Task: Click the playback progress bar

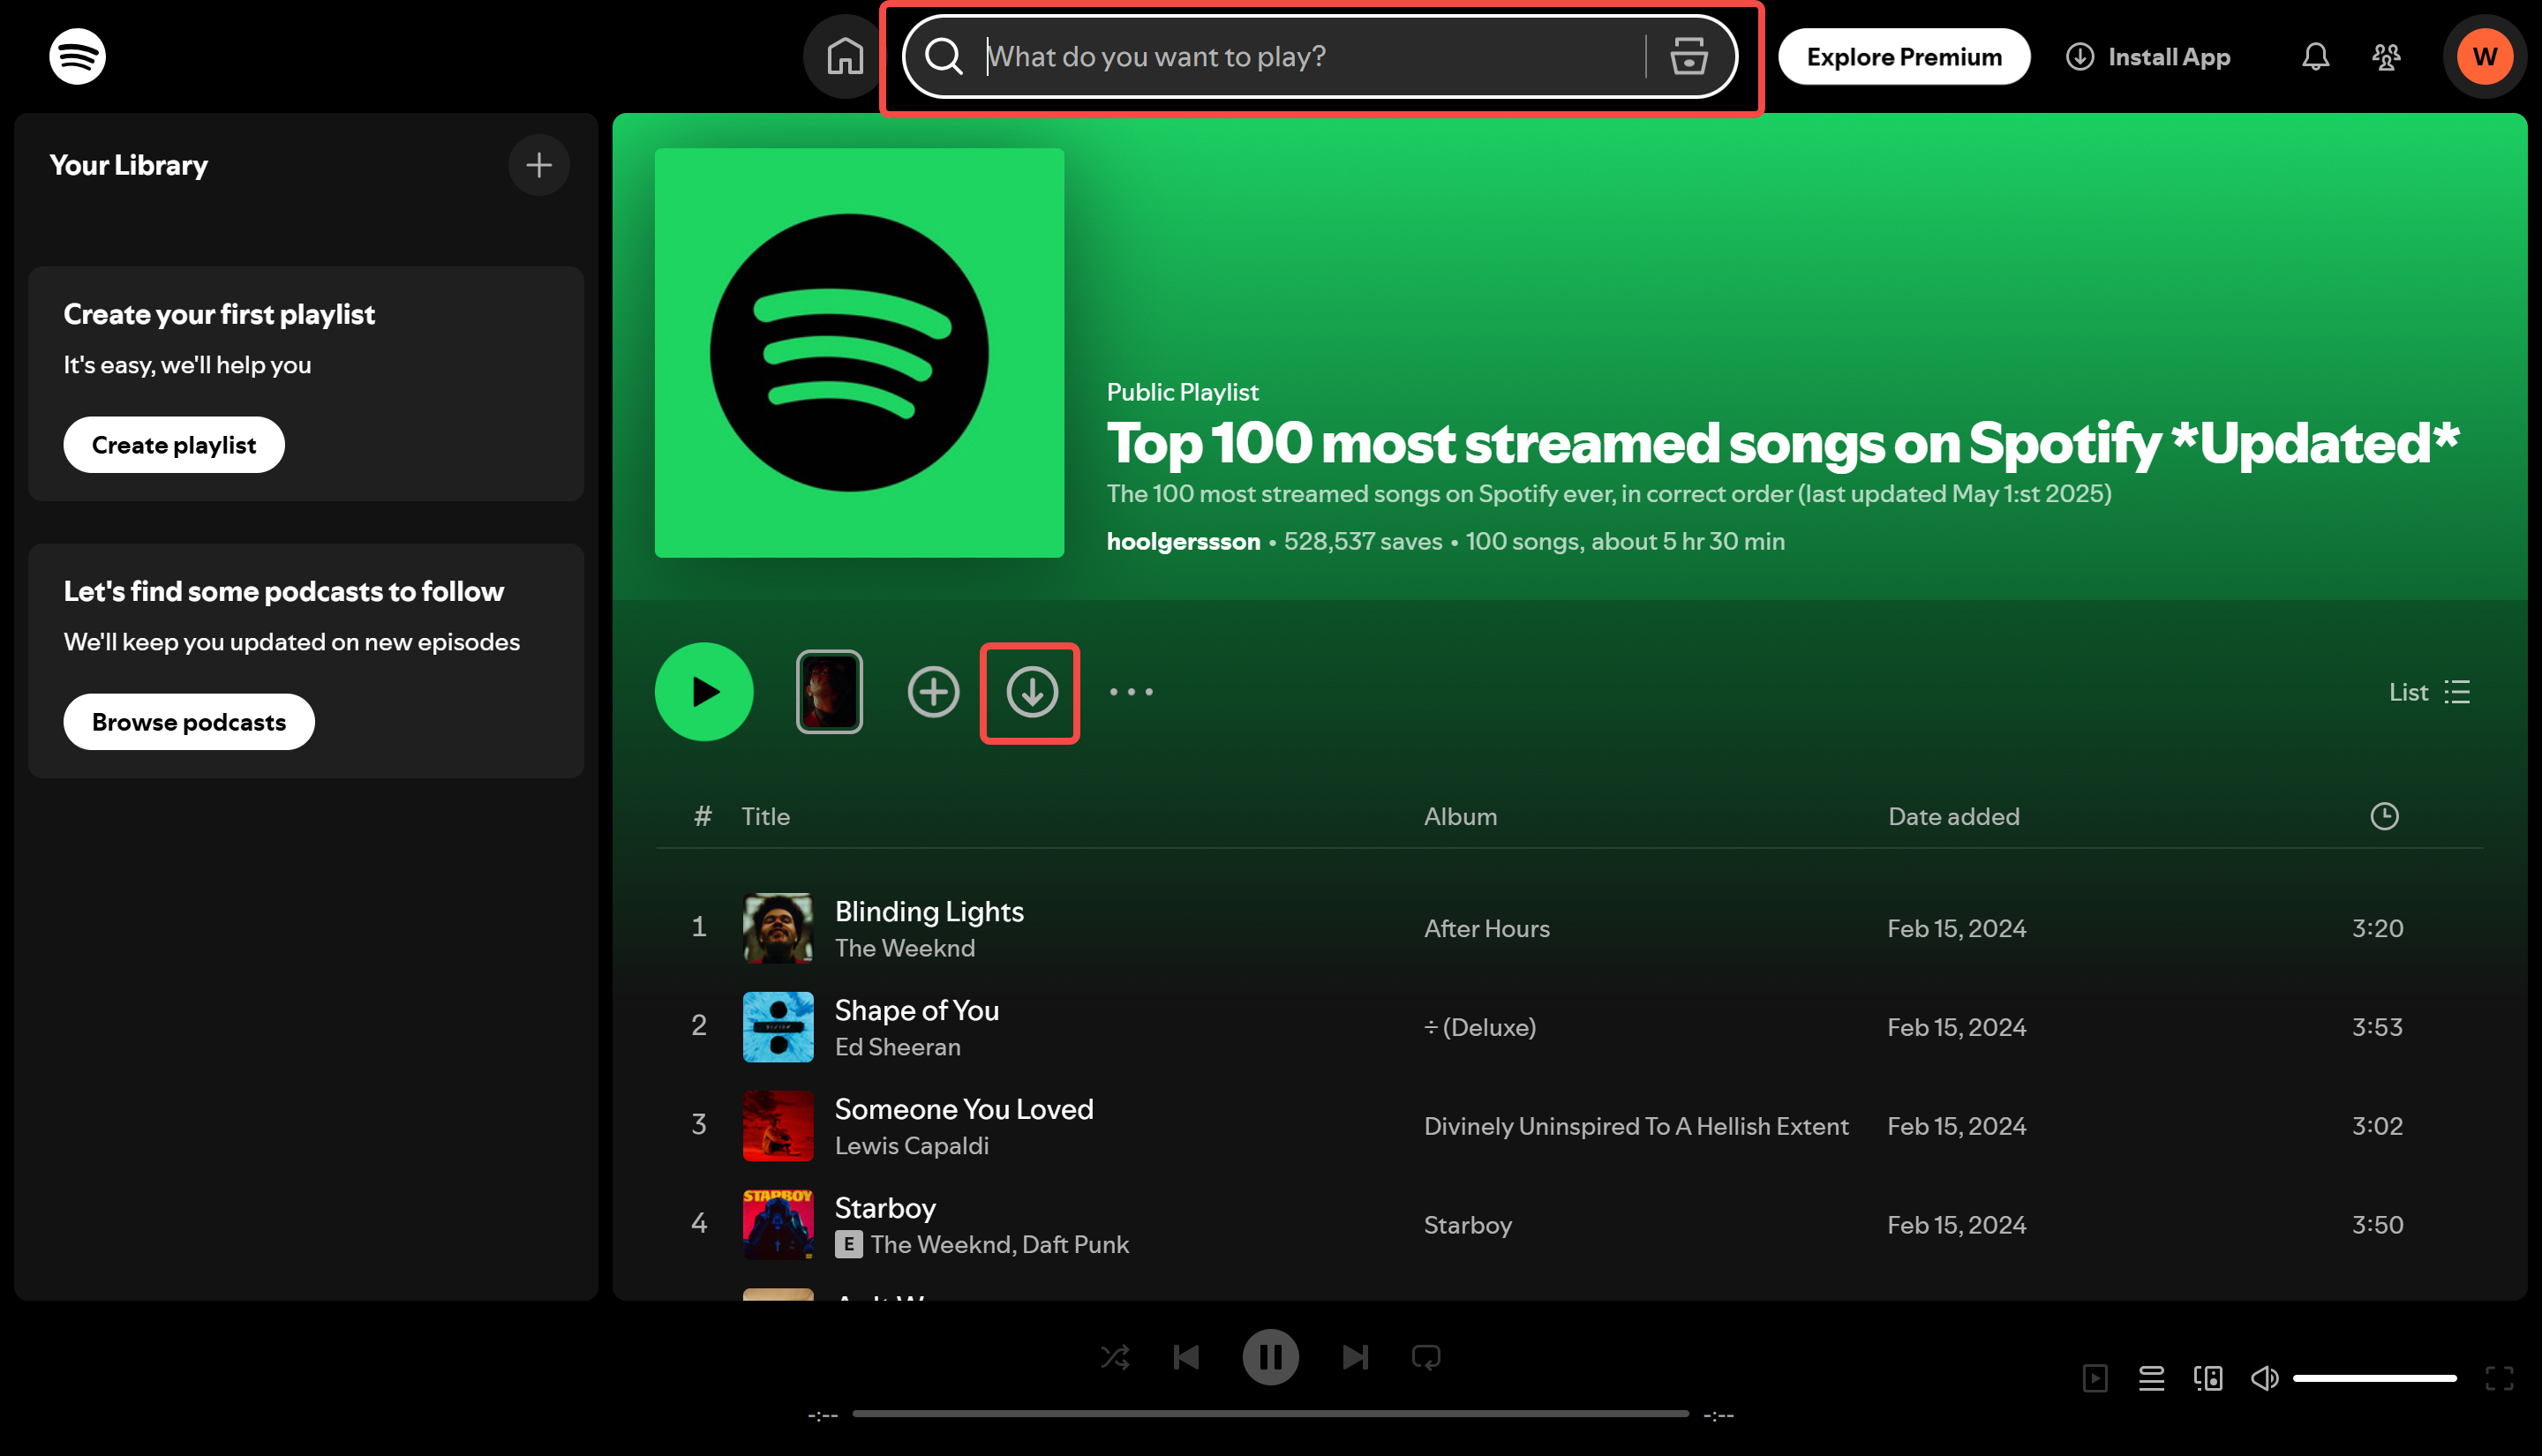Action: coord(1271,1413)
